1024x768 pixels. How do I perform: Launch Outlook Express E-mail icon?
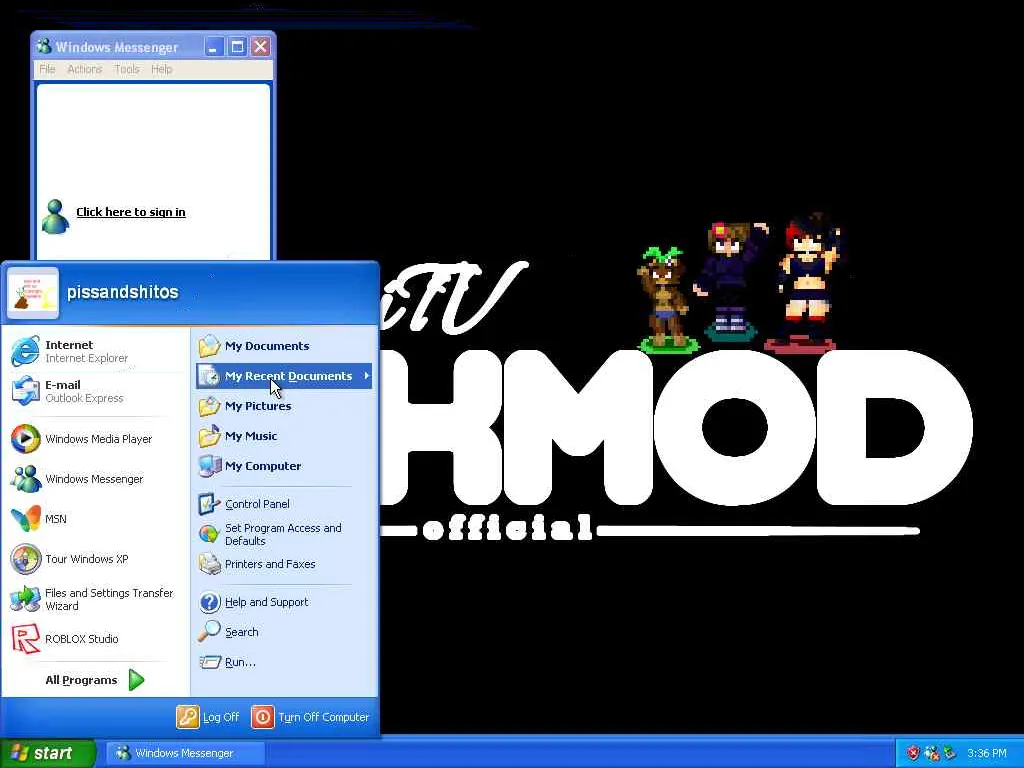tap(25, 391)
